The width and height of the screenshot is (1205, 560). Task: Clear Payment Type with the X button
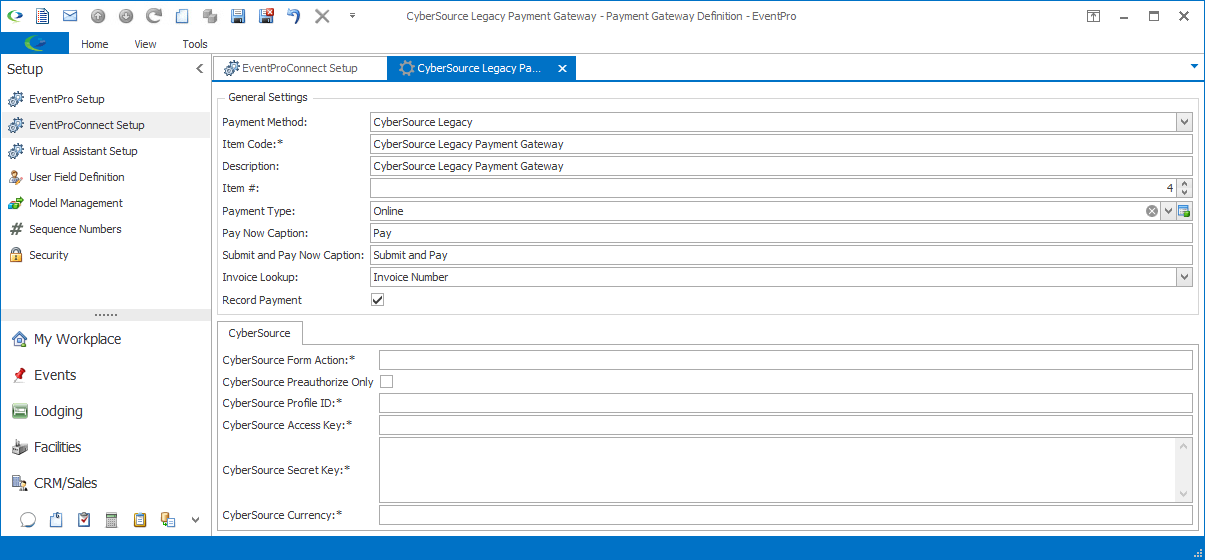click(1152, 211)
